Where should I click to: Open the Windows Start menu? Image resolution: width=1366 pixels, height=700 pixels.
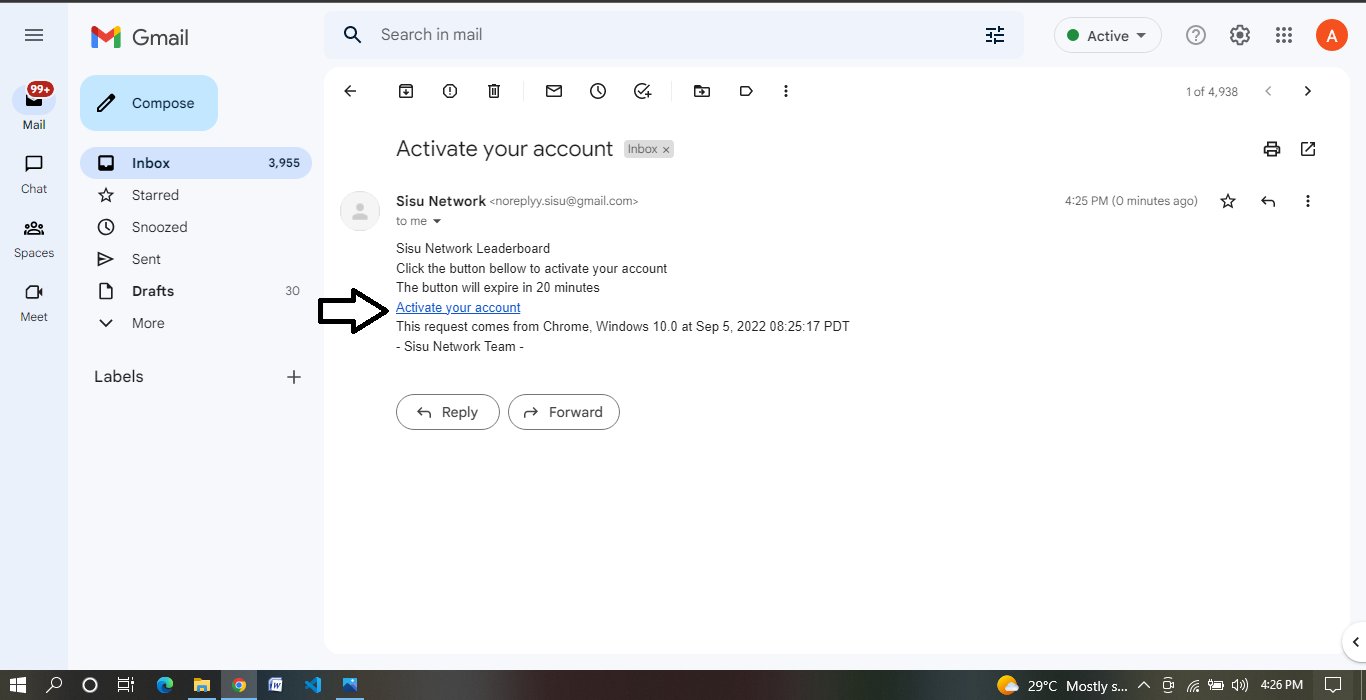tap(20, 685)
